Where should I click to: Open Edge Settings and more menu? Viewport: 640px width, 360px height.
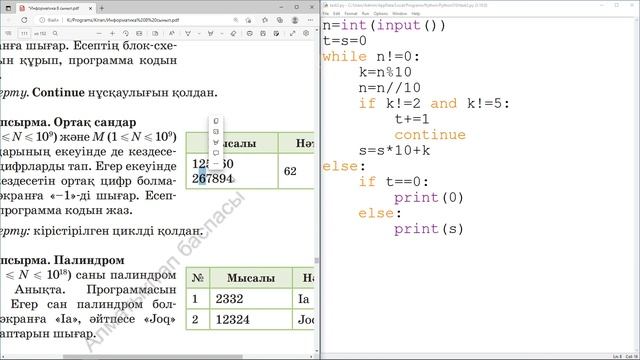(x=311, y=20)
